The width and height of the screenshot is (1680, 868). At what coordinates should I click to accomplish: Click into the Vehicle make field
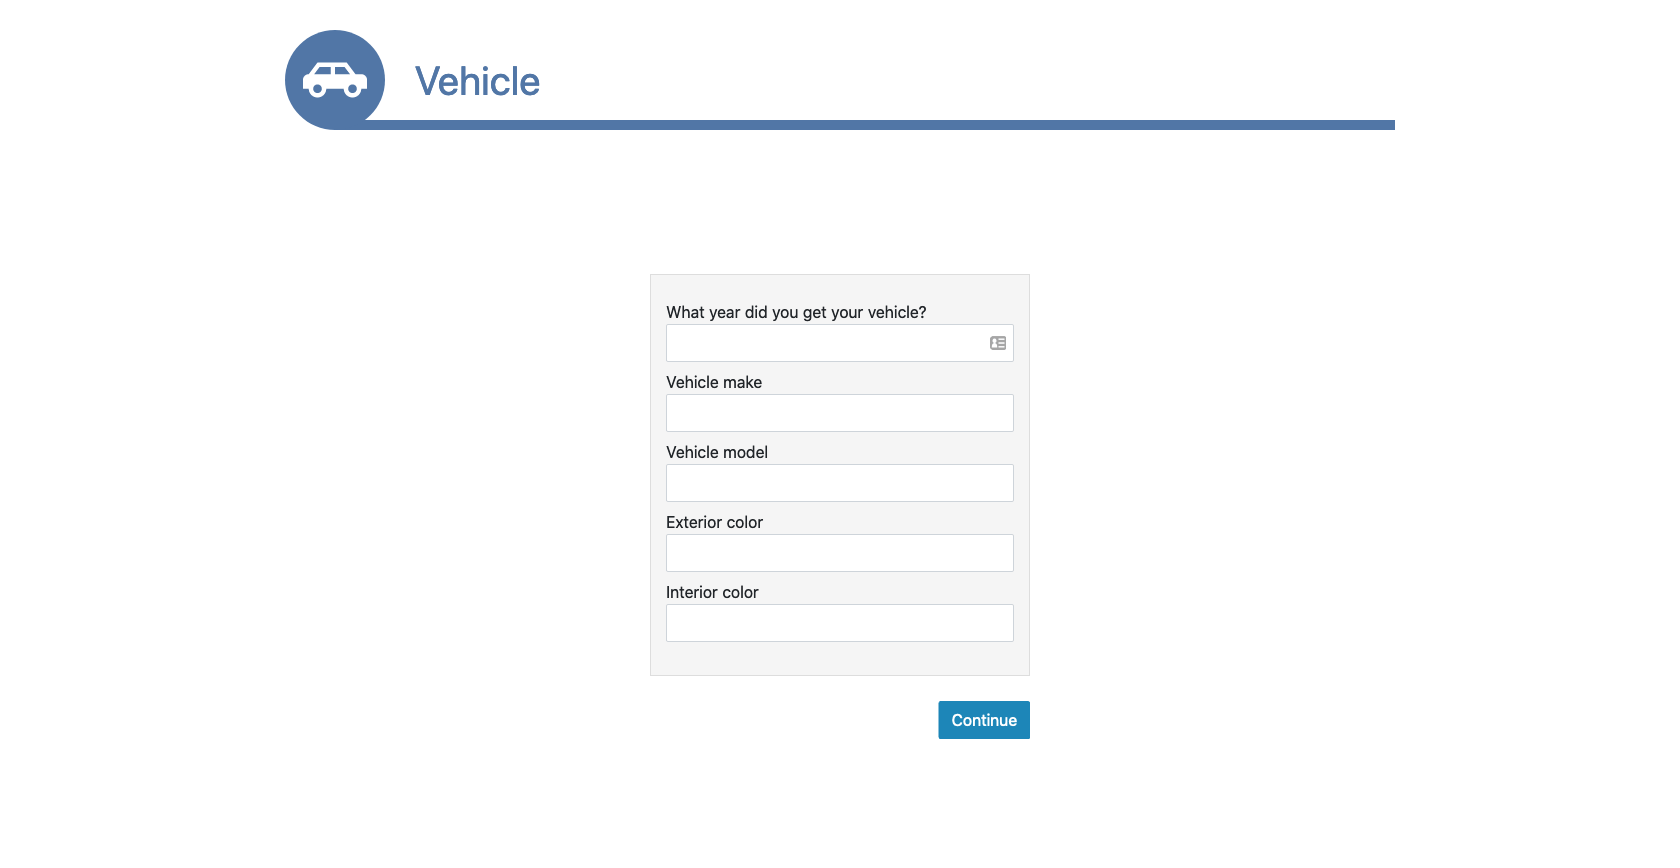839,413
